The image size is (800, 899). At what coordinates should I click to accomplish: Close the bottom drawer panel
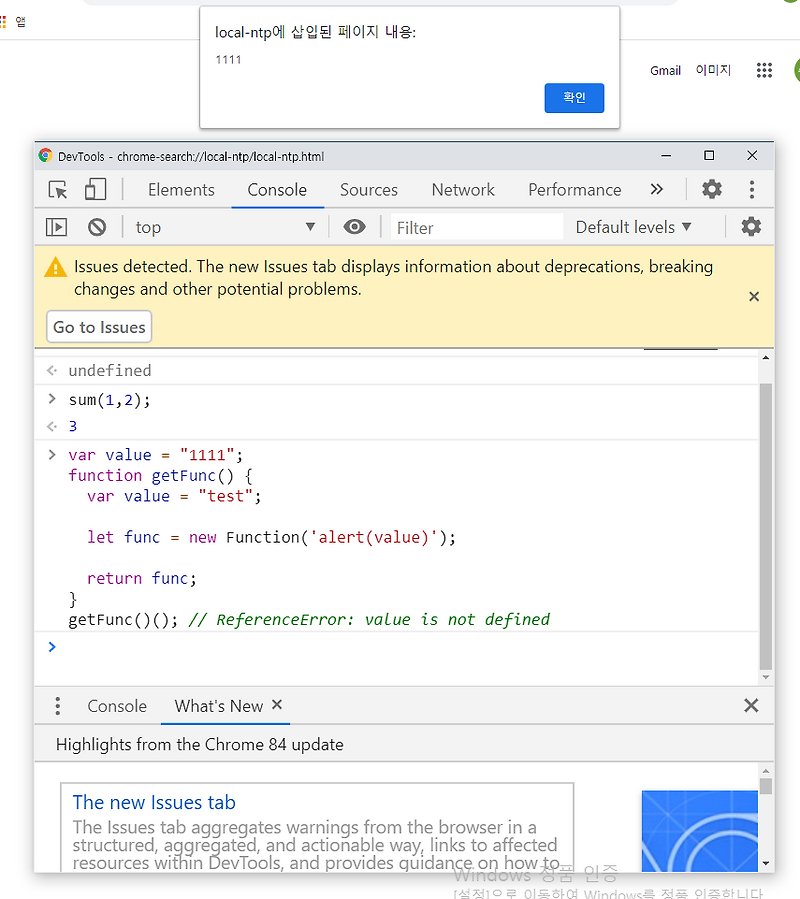[x=751, y=705]
